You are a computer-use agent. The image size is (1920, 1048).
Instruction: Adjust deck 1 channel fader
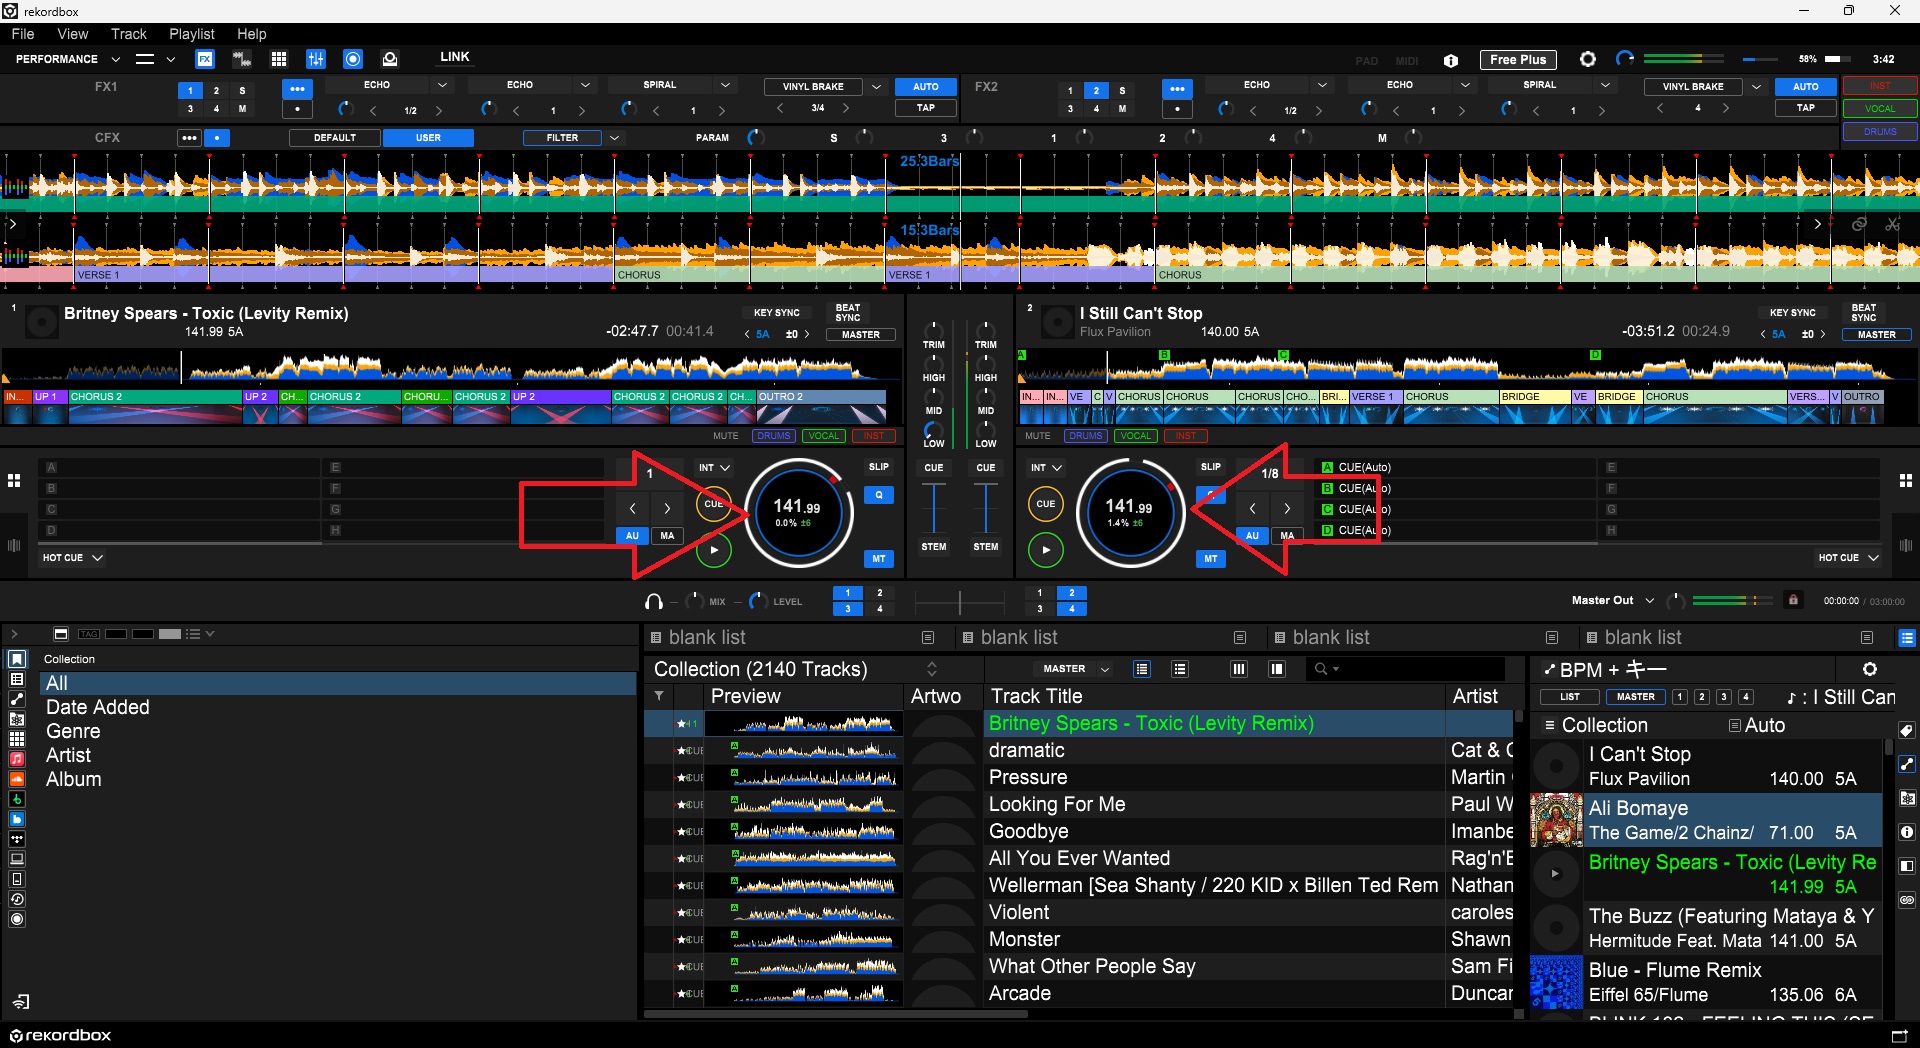pyautogui.click(x=933, y=508)
